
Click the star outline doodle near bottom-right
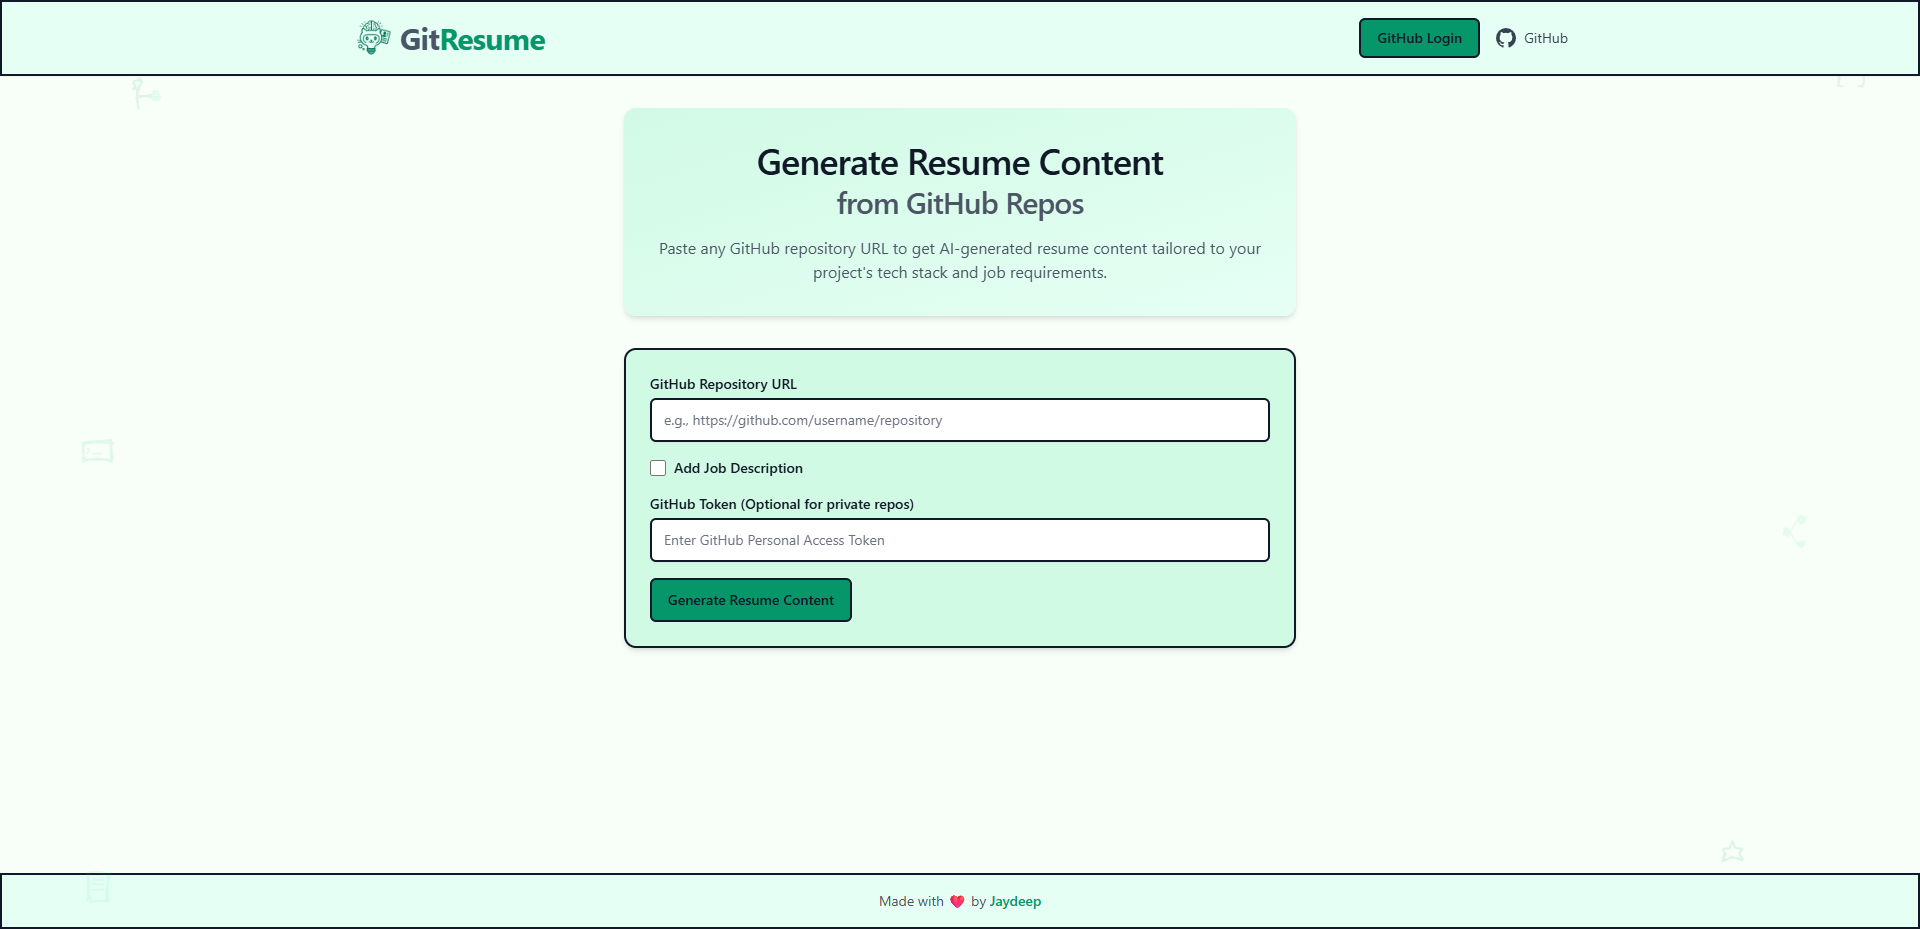(1733, 851)
